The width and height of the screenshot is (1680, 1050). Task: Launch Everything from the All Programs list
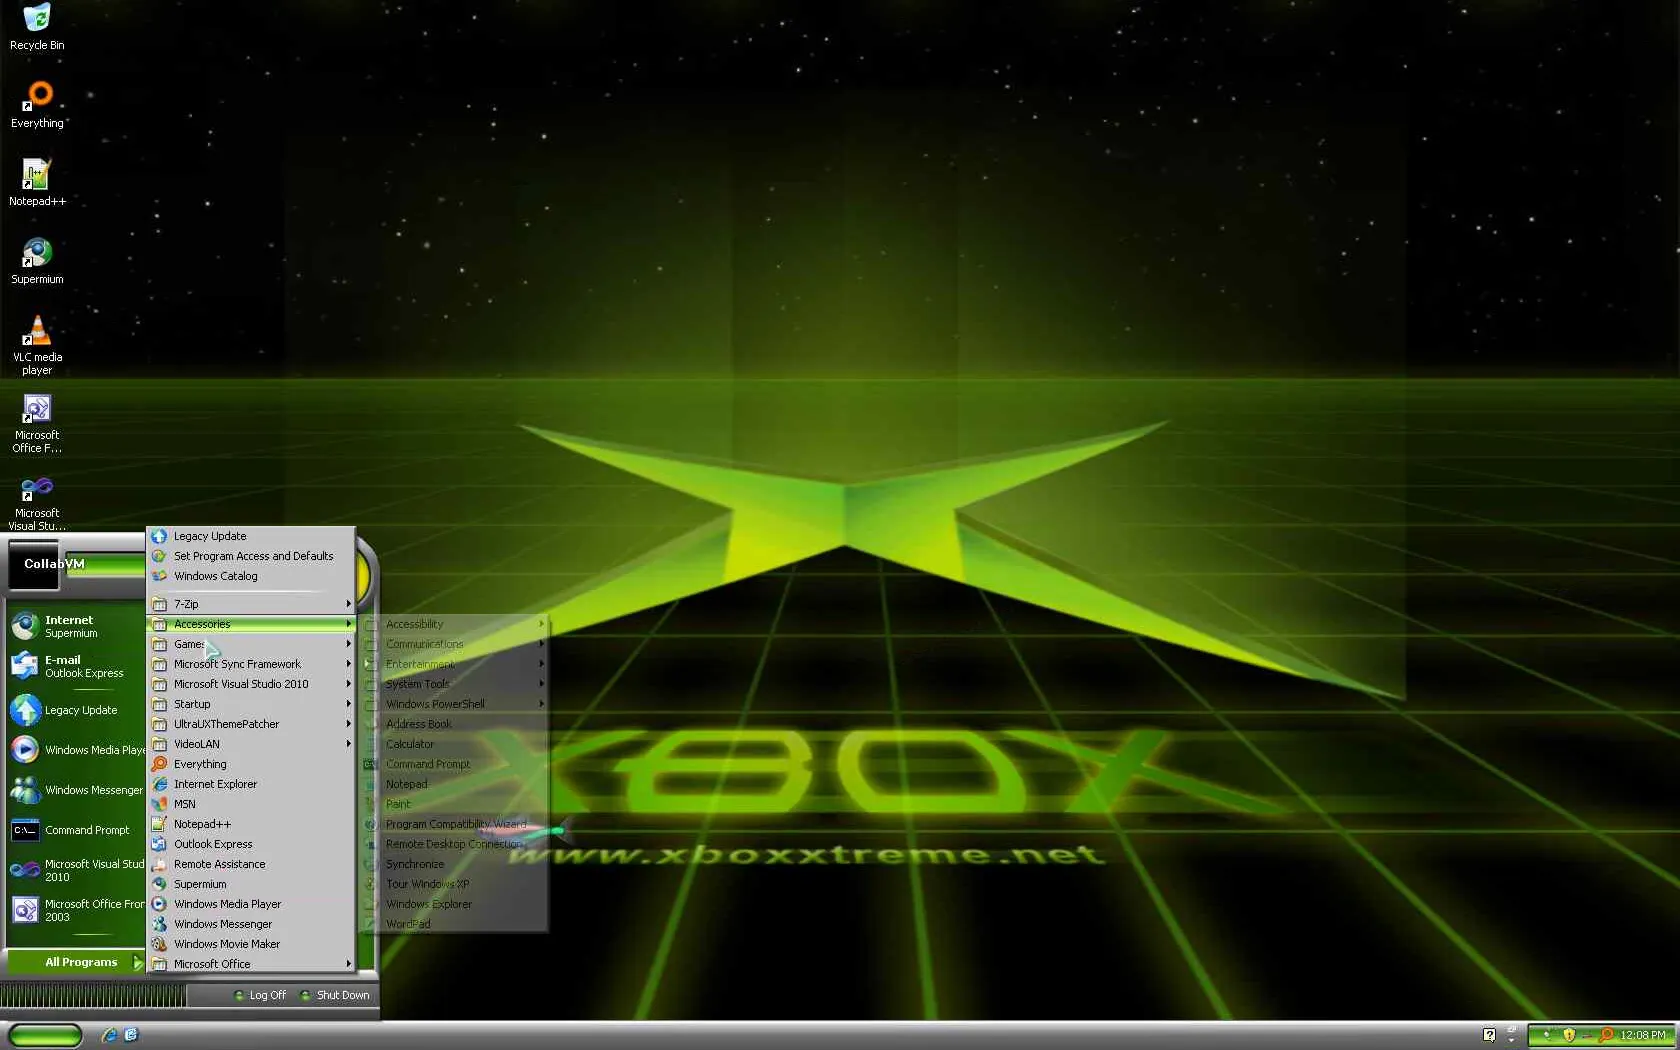point(251,764)
